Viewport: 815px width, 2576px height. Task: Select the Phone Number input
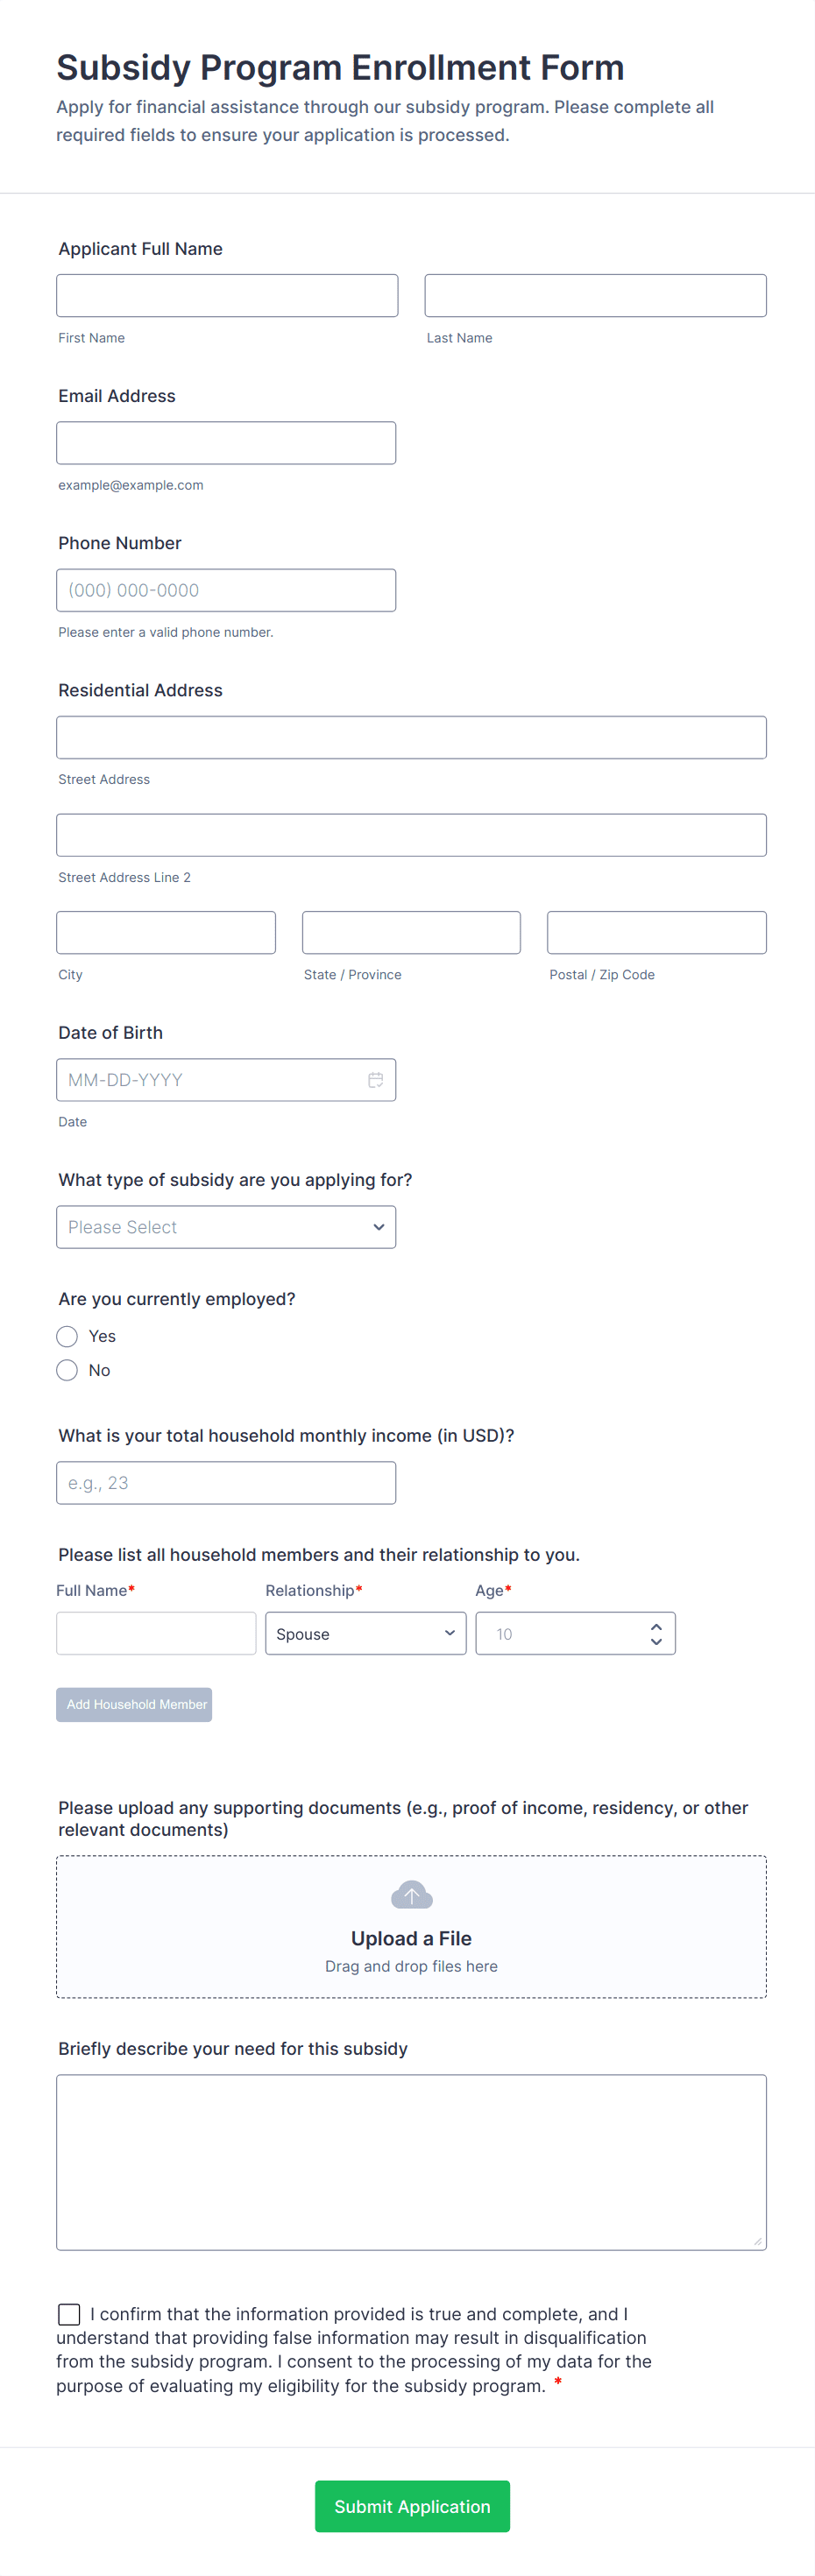[226, 590]
